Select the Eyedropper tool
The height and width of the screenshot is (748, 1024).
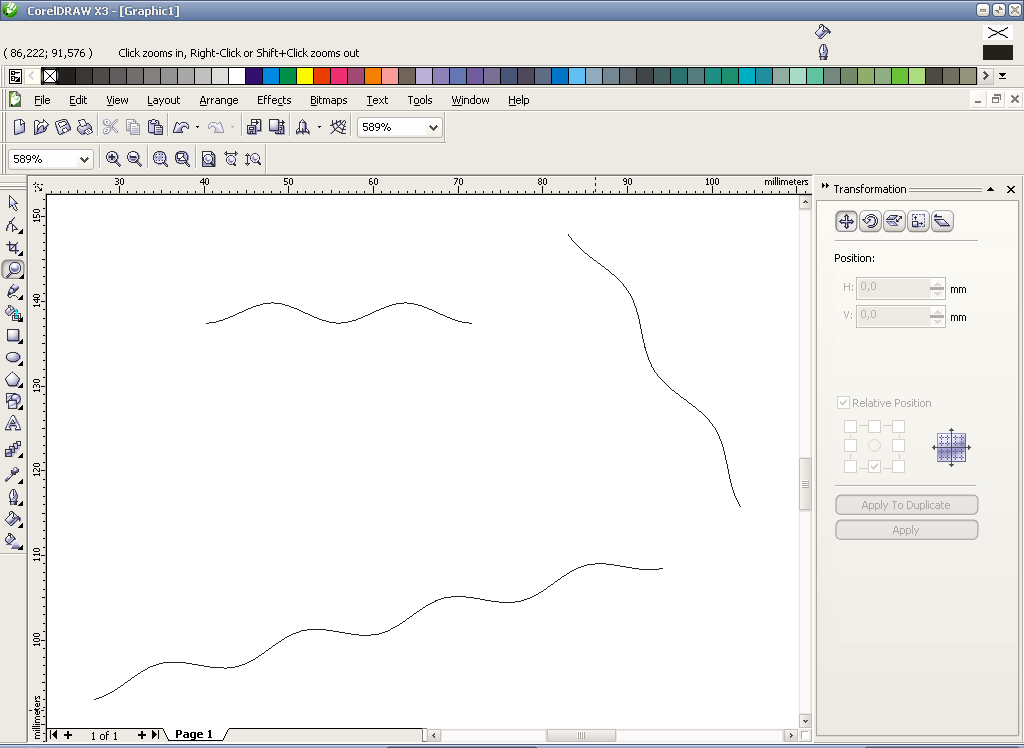13,474
